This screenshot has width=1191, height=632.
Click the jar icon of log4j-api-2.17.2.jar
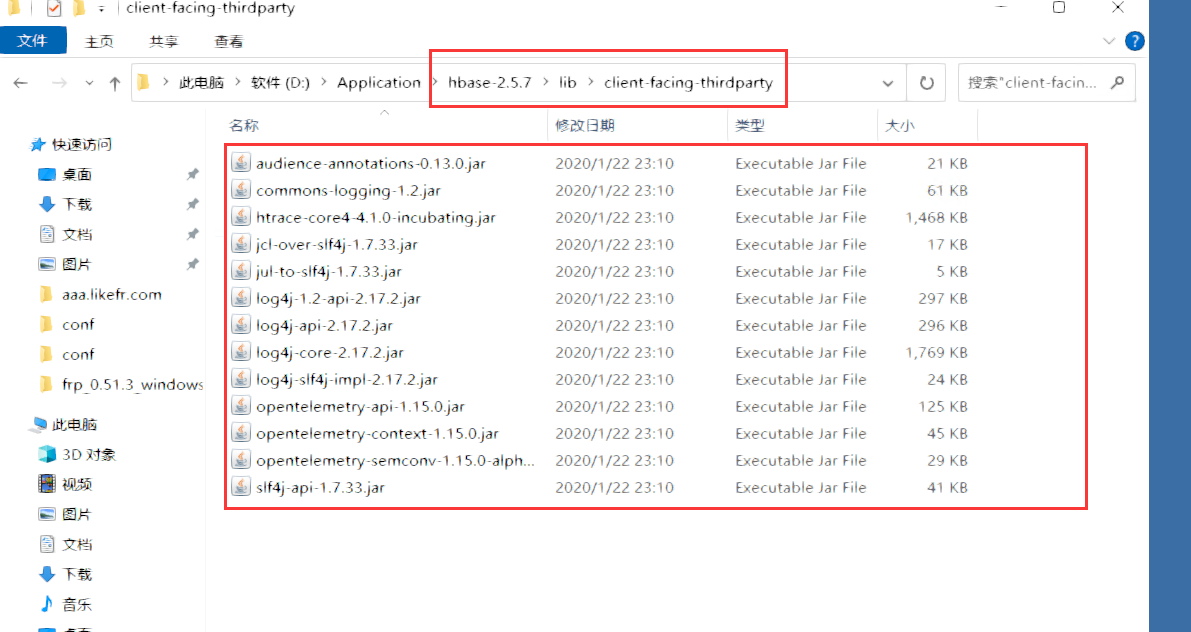pos(241,324)
